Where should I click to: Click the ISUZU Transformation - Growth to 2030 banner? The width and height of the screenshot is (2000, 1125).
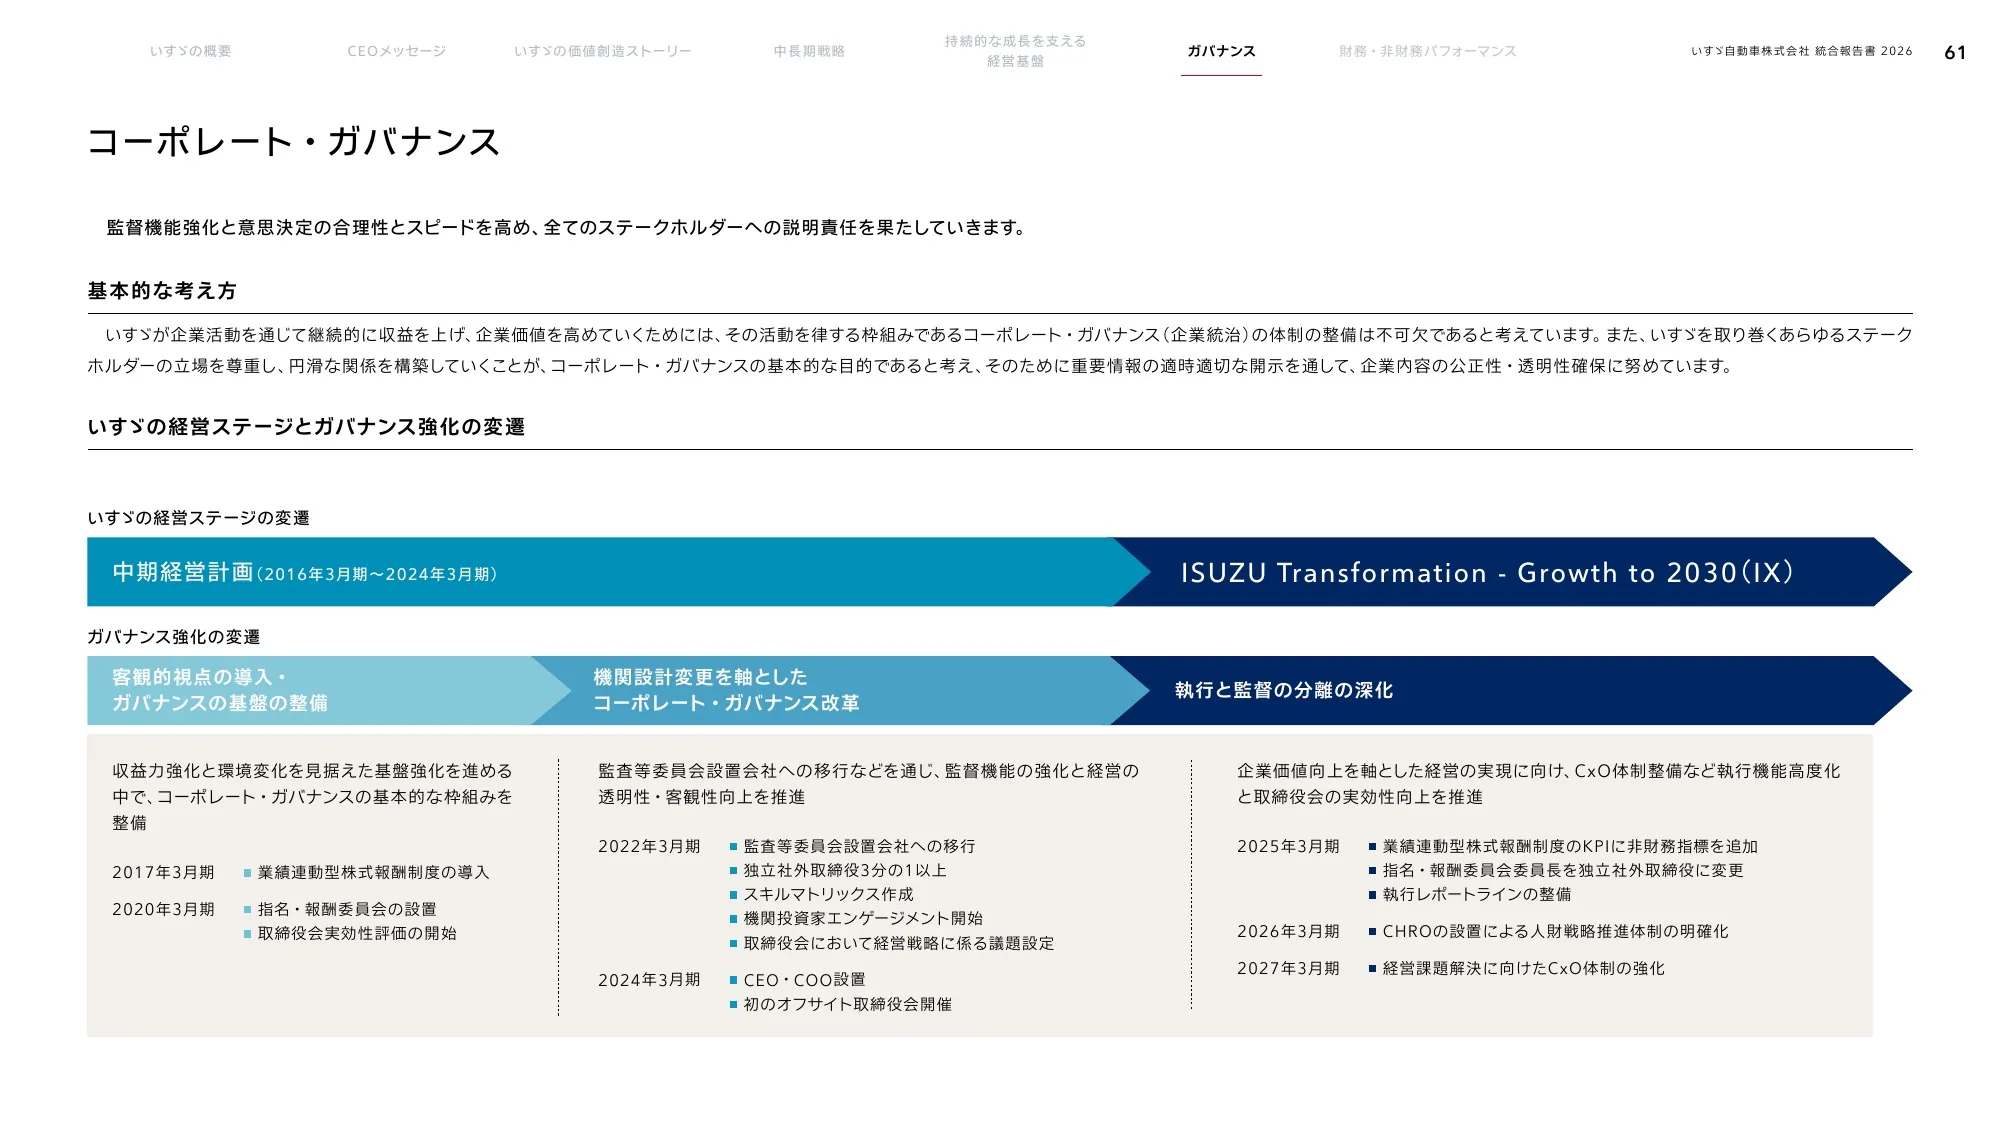tap(1512, 572)
